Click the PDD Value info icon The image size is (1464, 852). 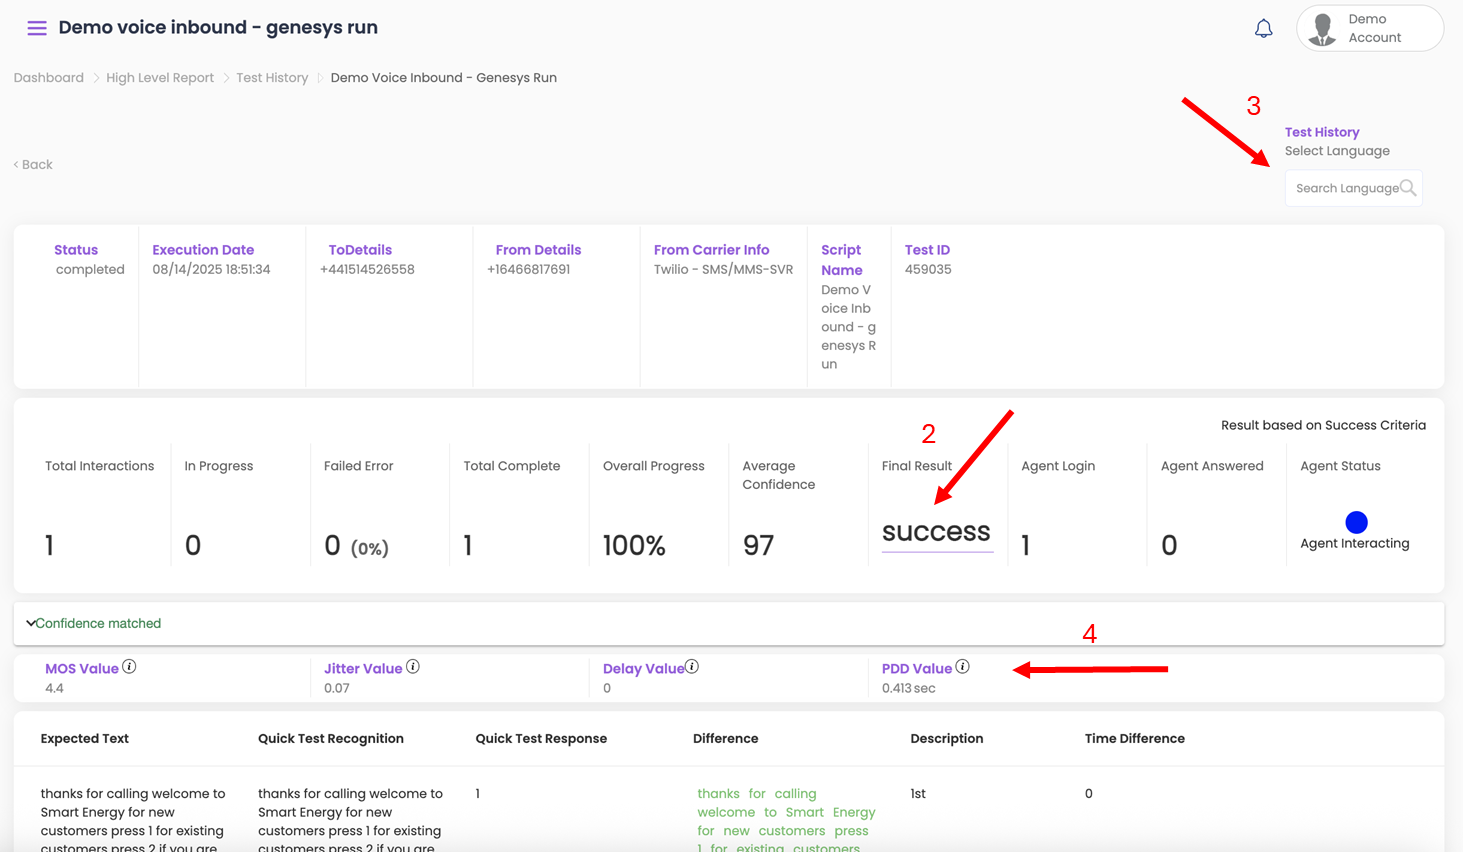coord(962,667)
